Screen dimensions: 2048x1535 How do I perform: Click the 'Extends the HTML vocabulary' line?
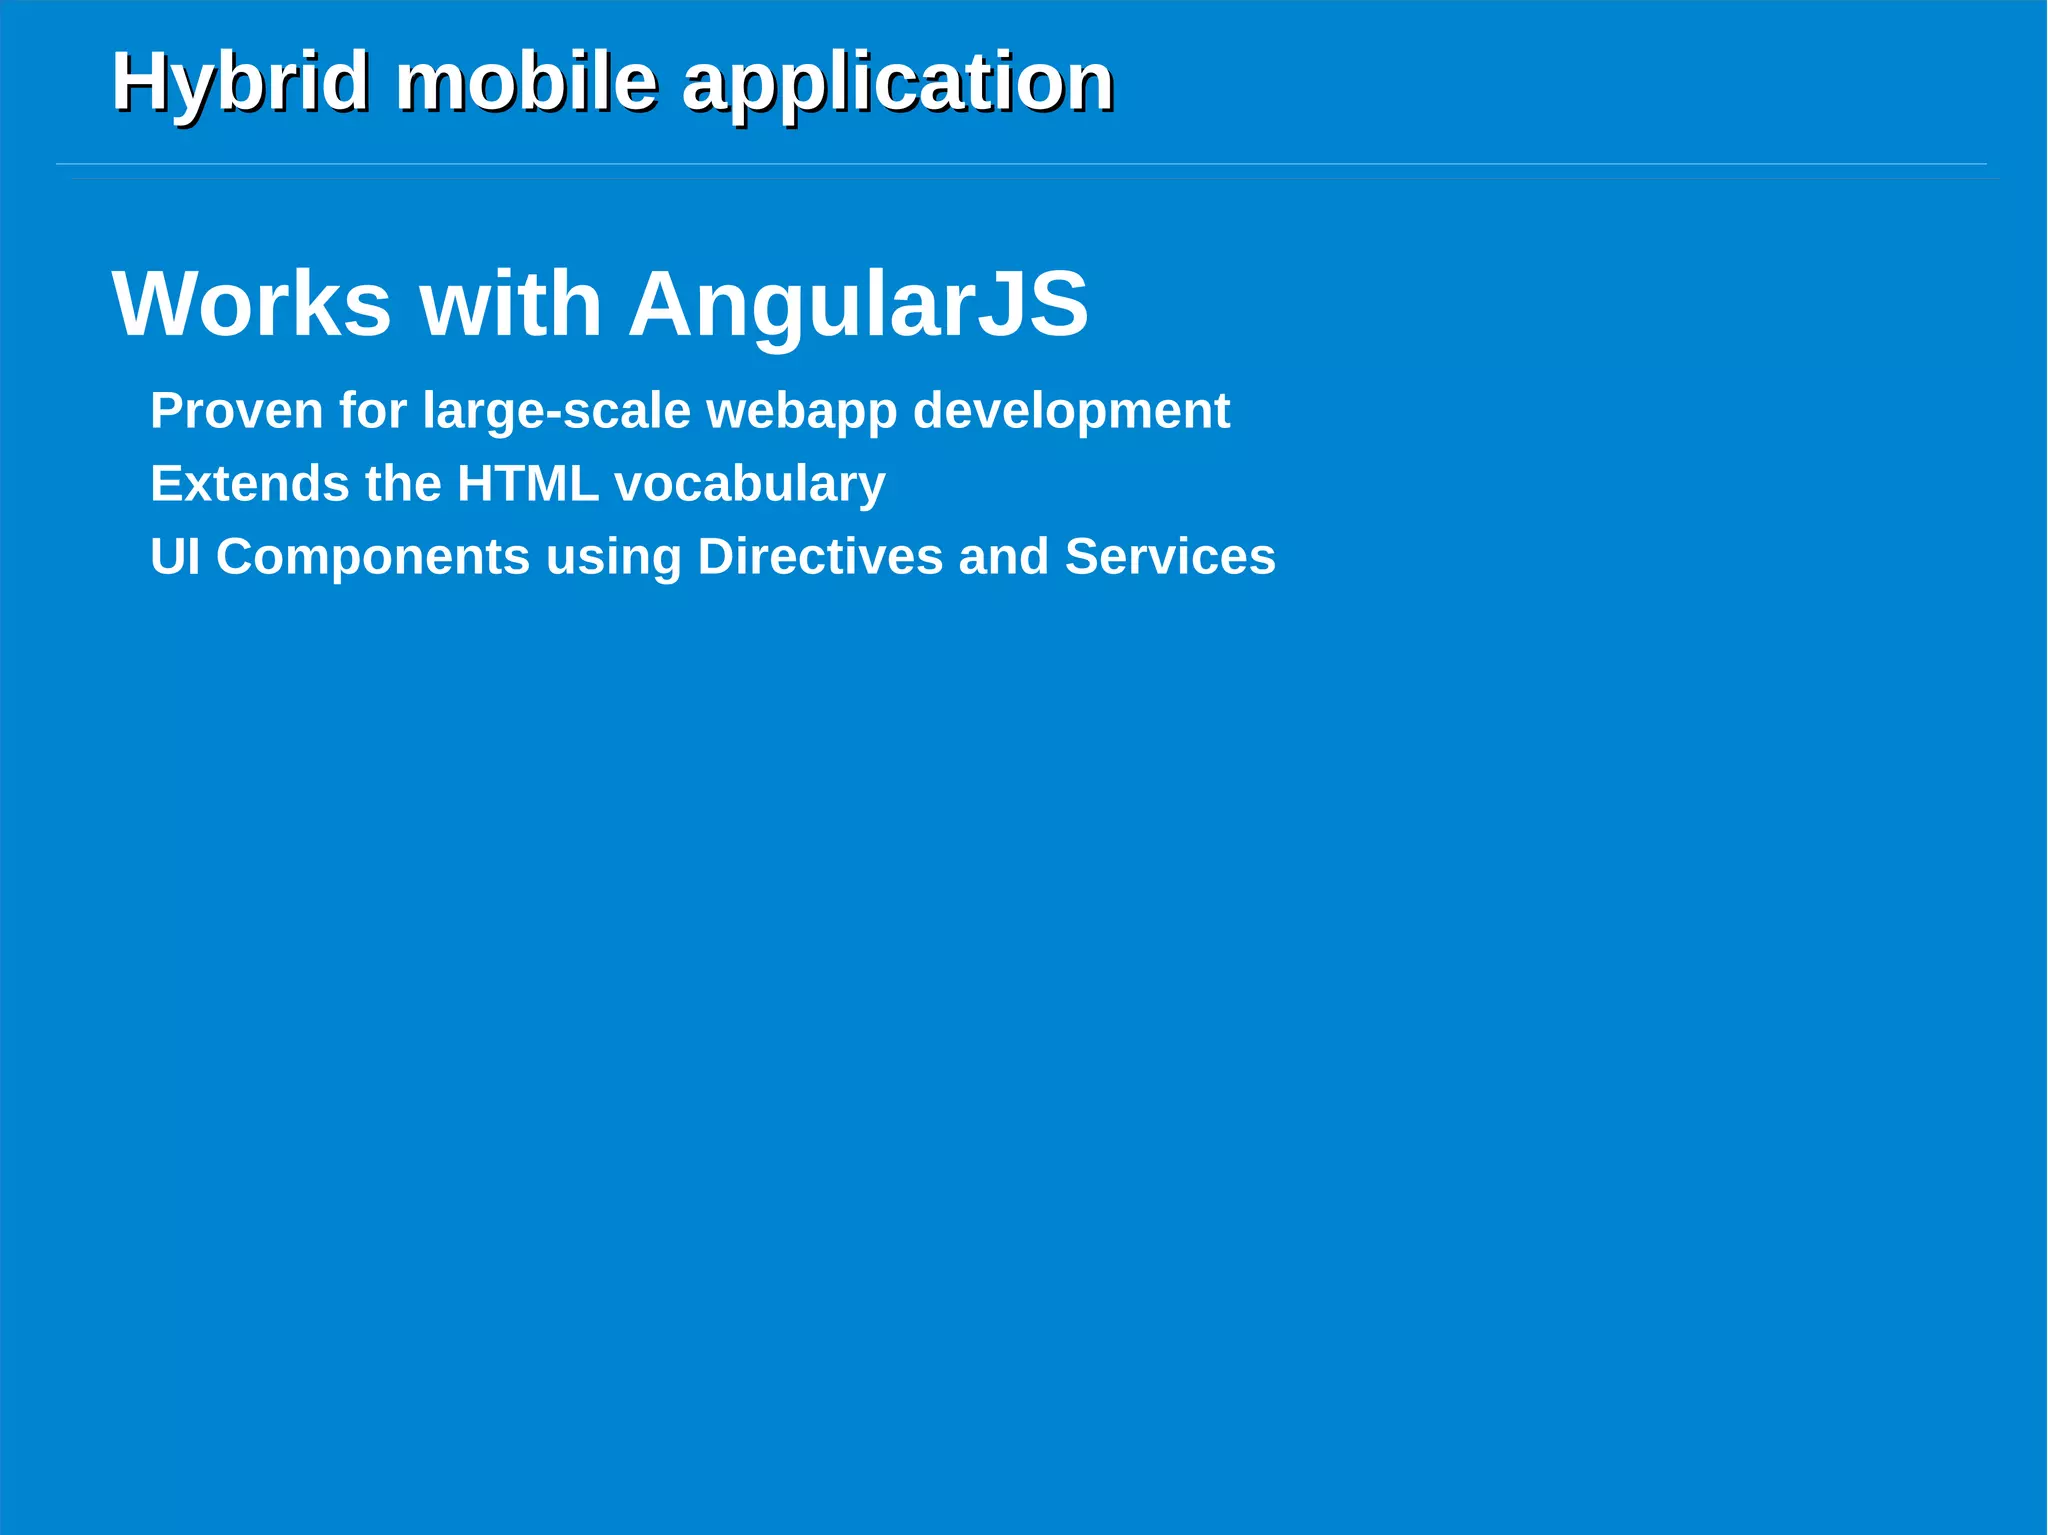(517, 484)
